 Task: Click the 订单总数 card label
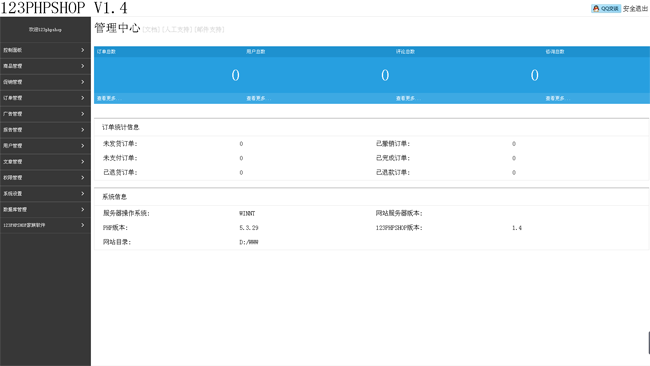tap(106, 51)
